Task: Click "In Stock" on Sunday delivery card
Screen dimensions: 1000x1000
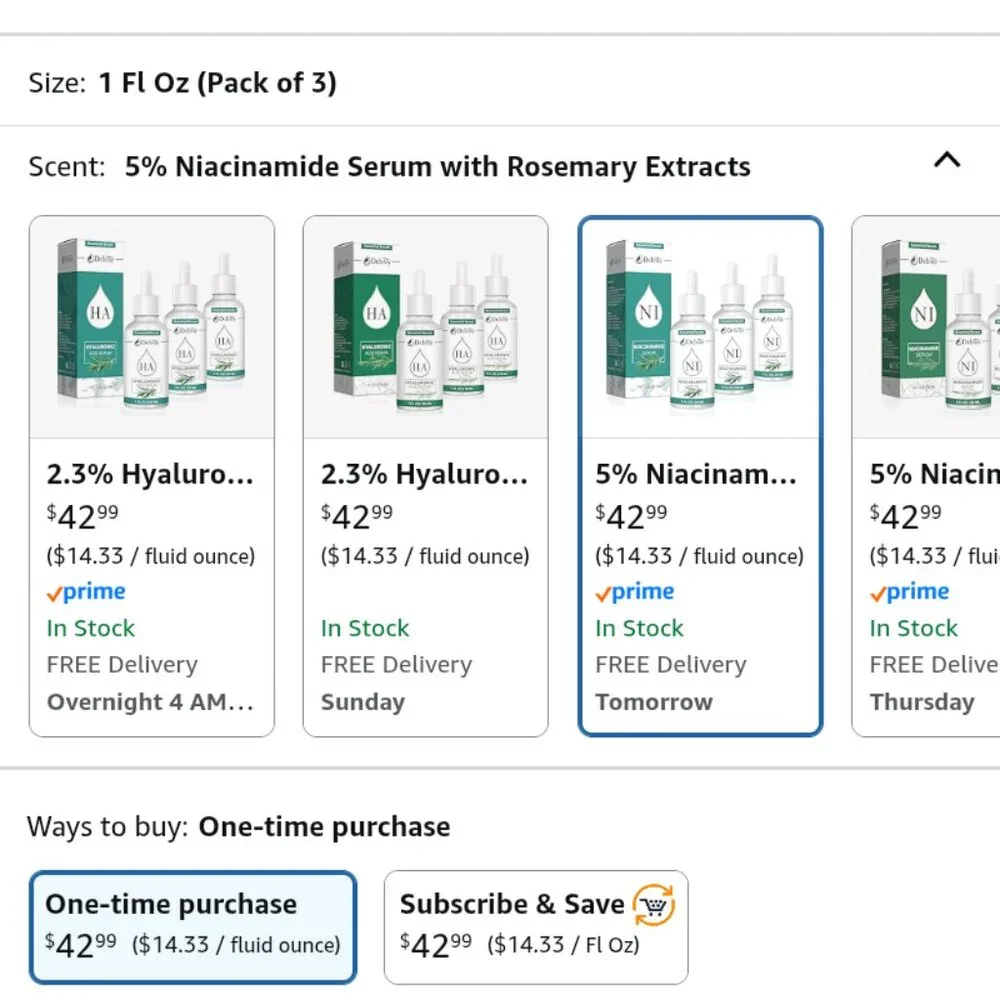Action: [x=365, y=629]
